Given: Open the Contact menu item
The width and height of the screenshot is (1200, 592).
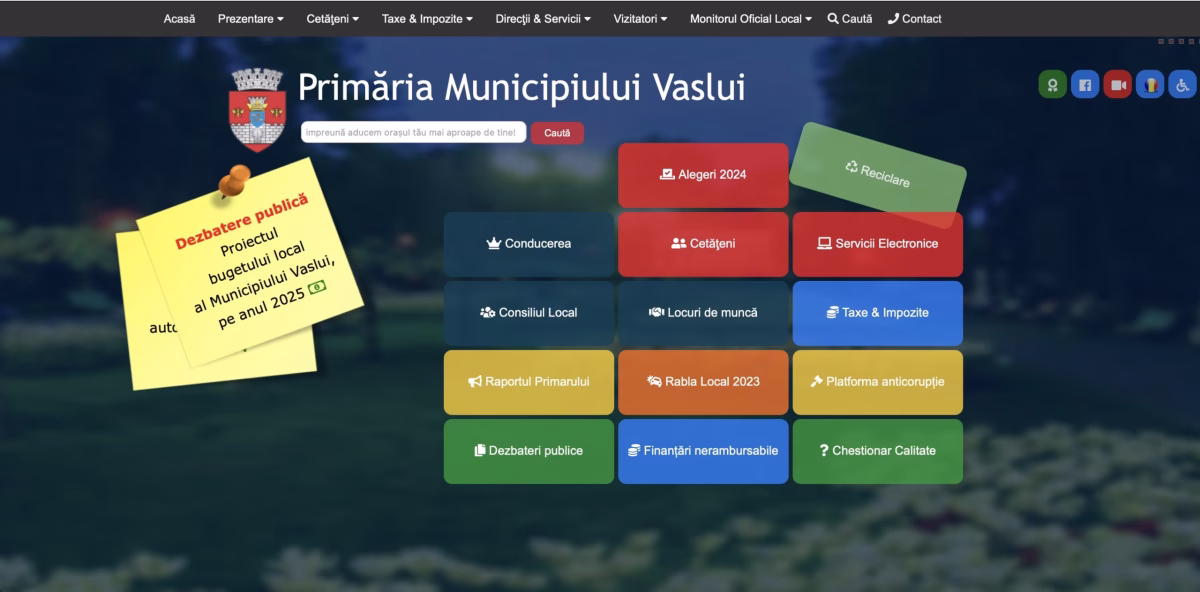Looking at the screenshot, I should pyautogui.click(x=915, y=18).
